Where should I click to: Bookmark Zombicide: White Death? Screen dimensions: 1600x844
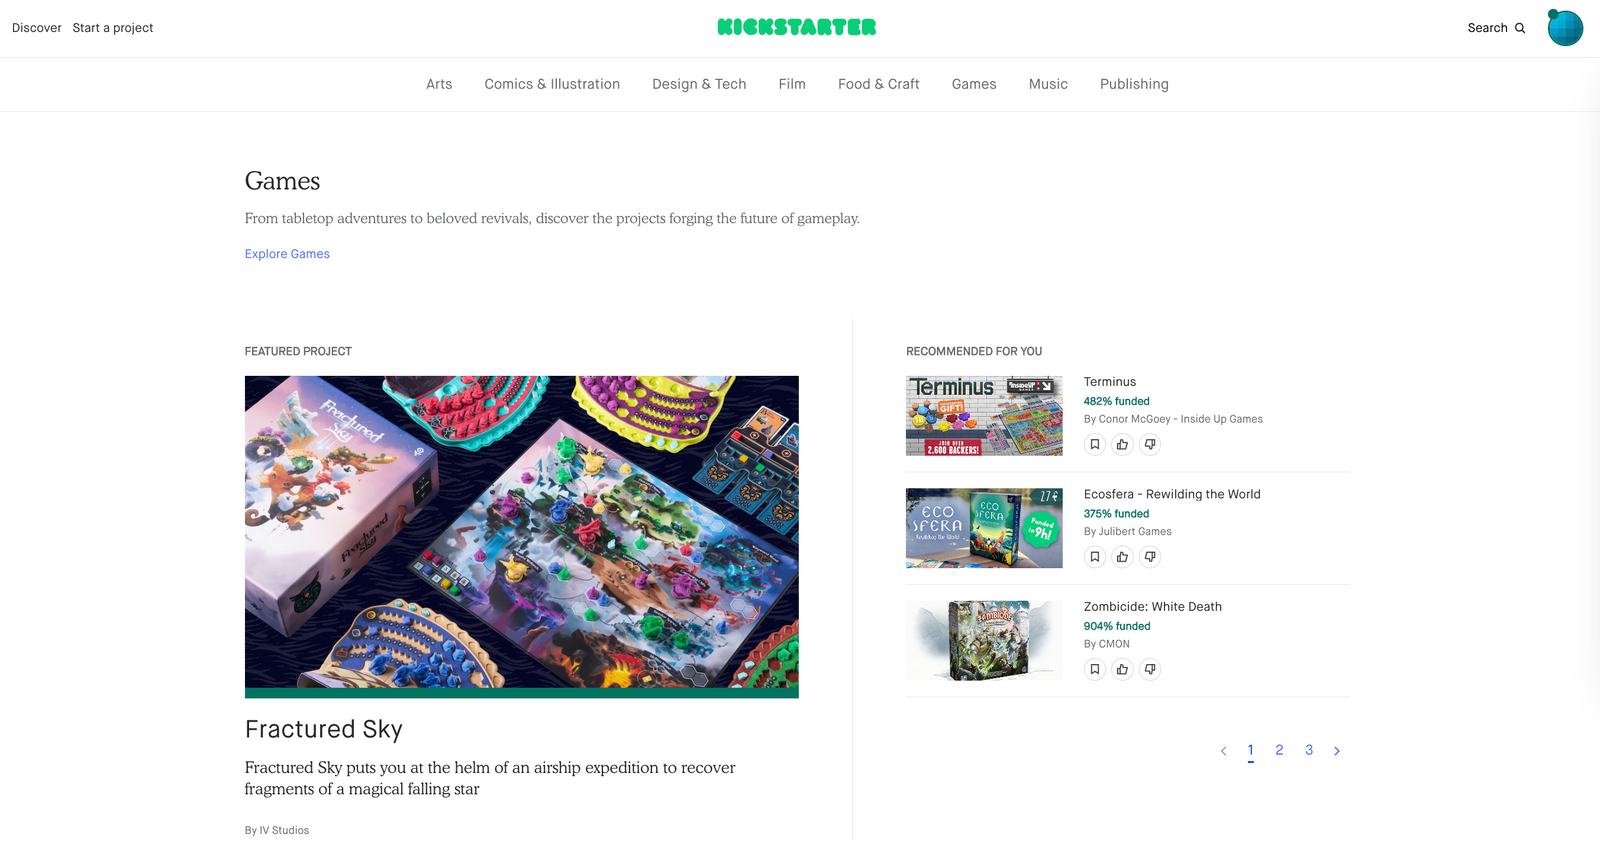1095,670
